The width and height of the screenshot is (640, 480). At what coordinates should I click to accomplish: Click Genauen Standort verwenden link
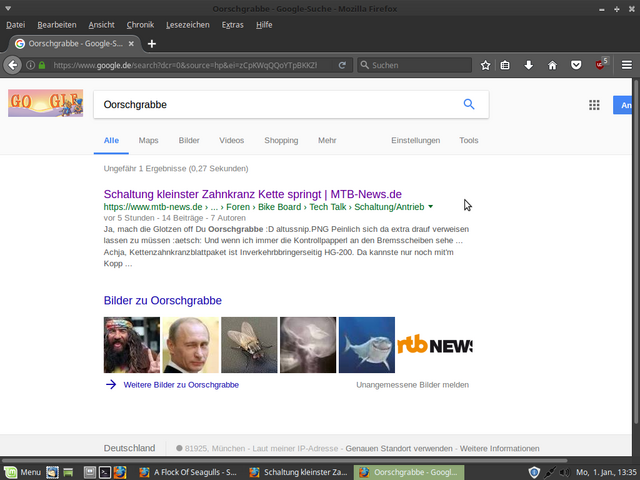tap(399, 449)
